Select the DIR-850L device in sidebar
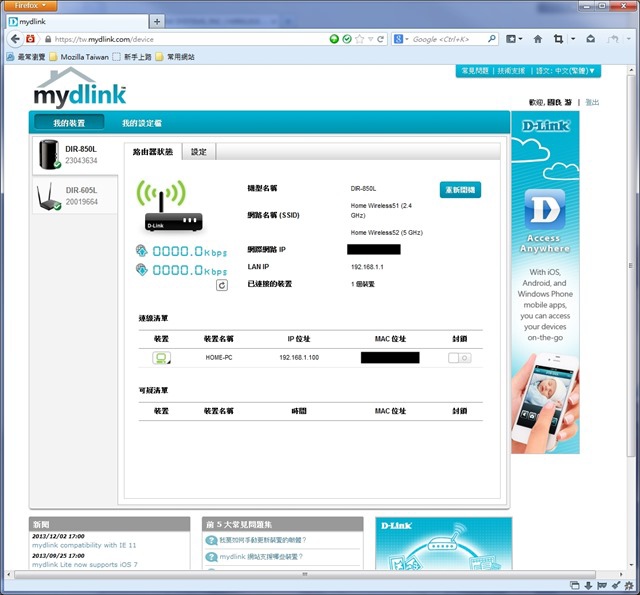This screenshot has height=595, width=640. pyautogui.click(x=76, y=155)
